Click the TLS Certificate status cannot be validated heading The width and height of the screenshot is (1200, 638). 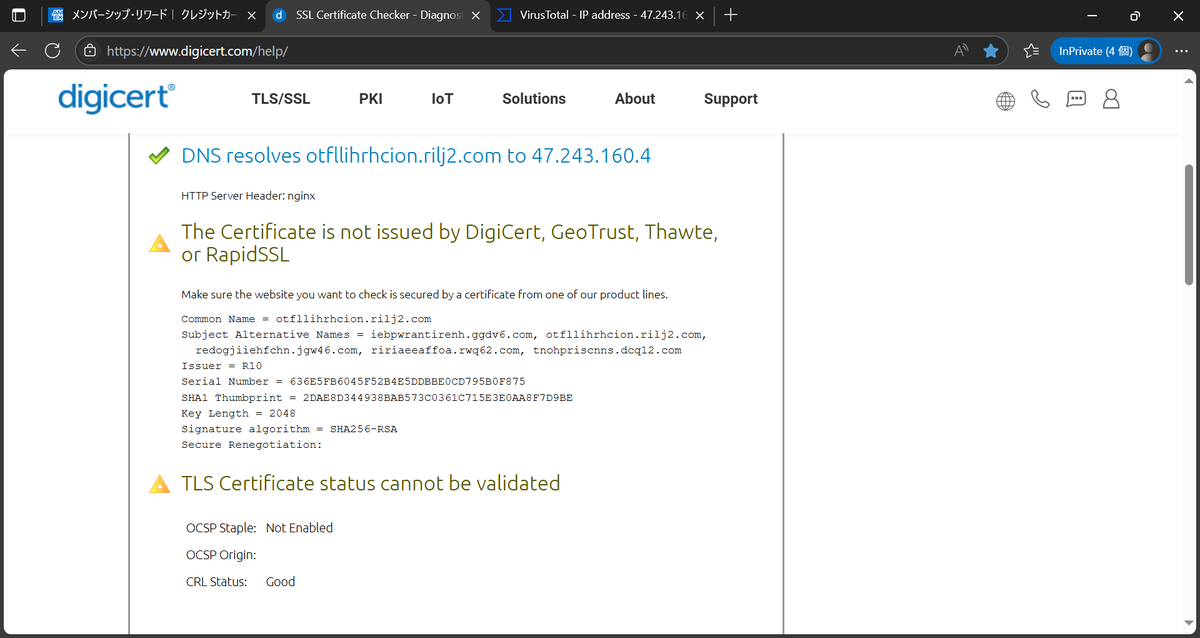click(x=370, y=484)
